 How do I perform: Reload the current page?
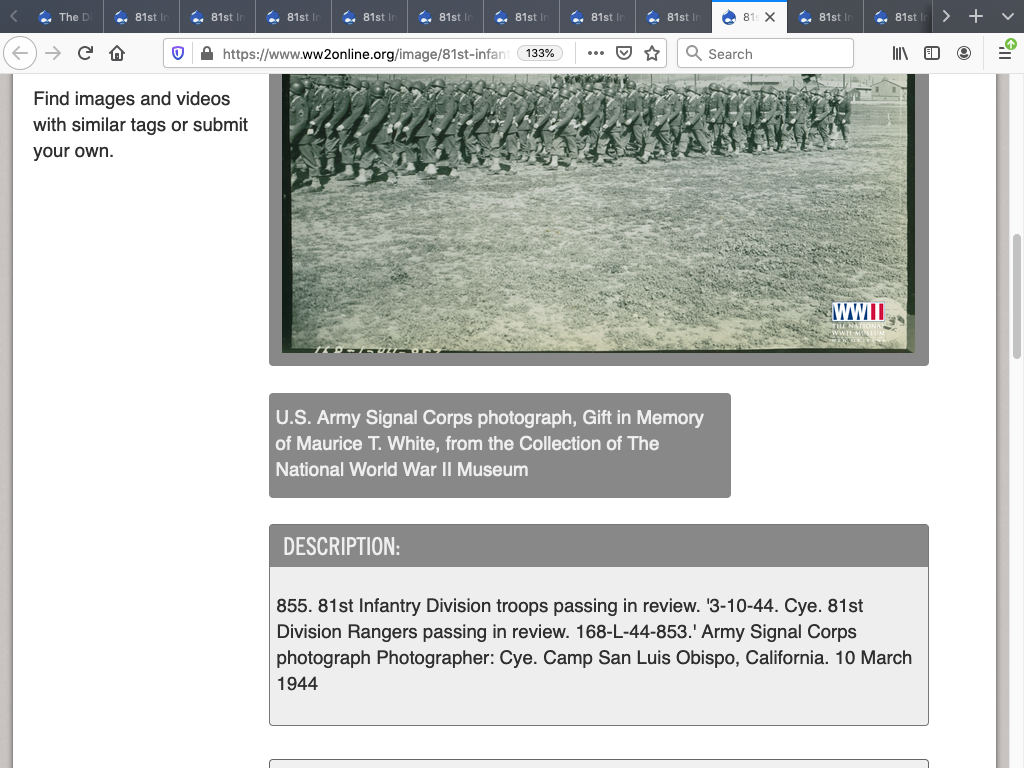pos(85,54)
